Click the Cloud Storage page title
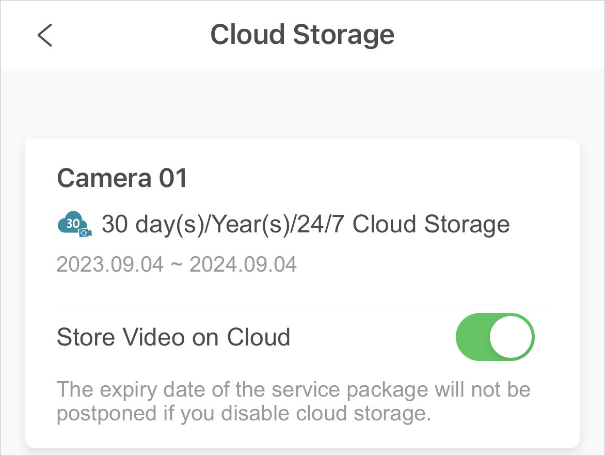Screen dimensions: 605x456 point(302,35)
